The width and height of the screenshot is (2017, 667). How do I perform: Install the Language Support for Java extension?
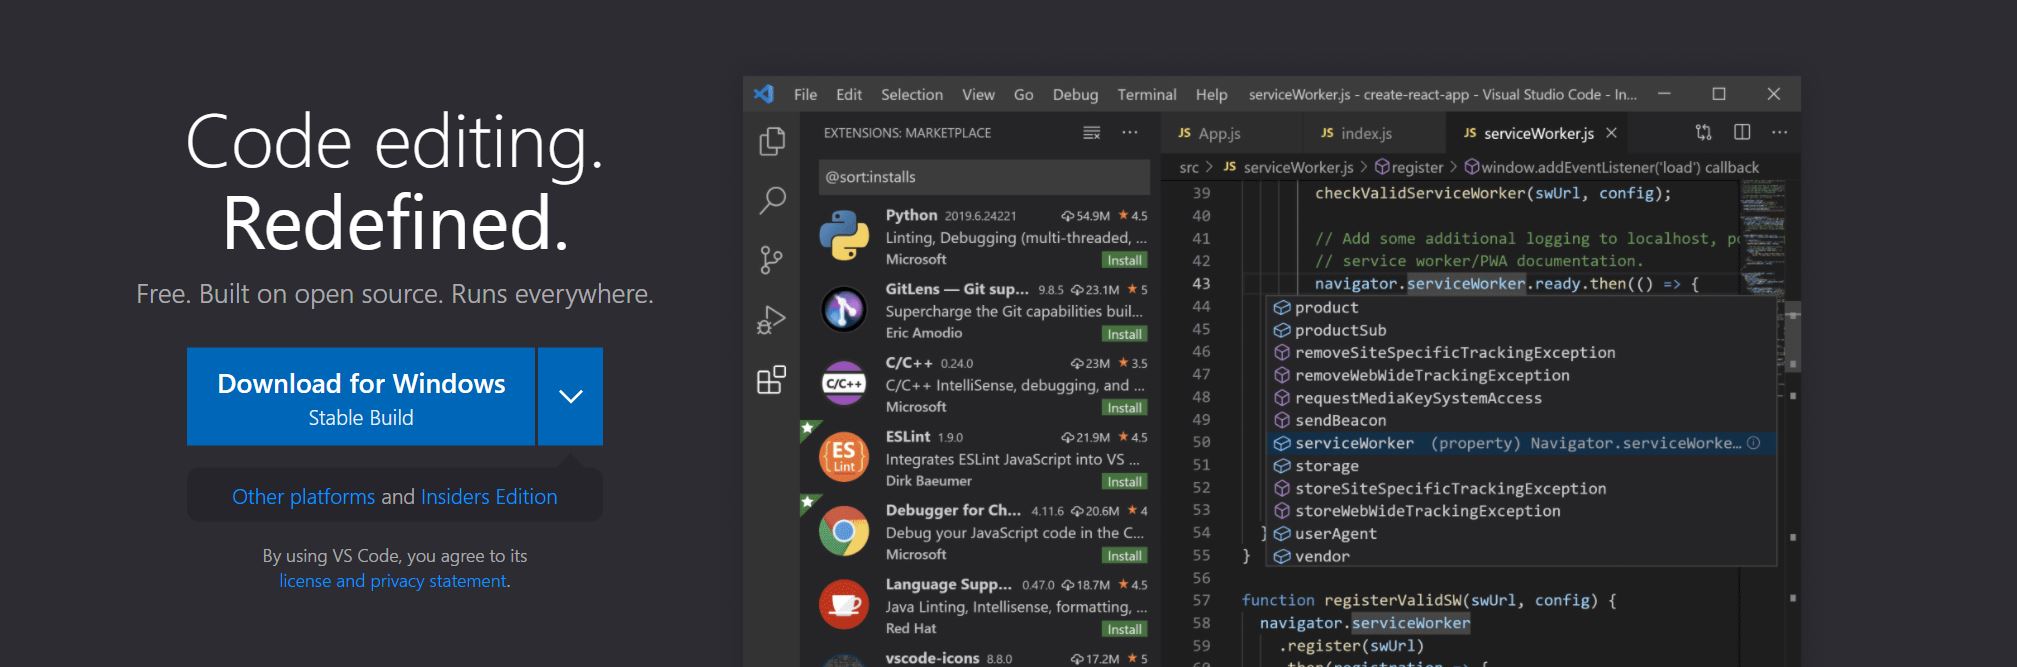(x=1124, y=629)
